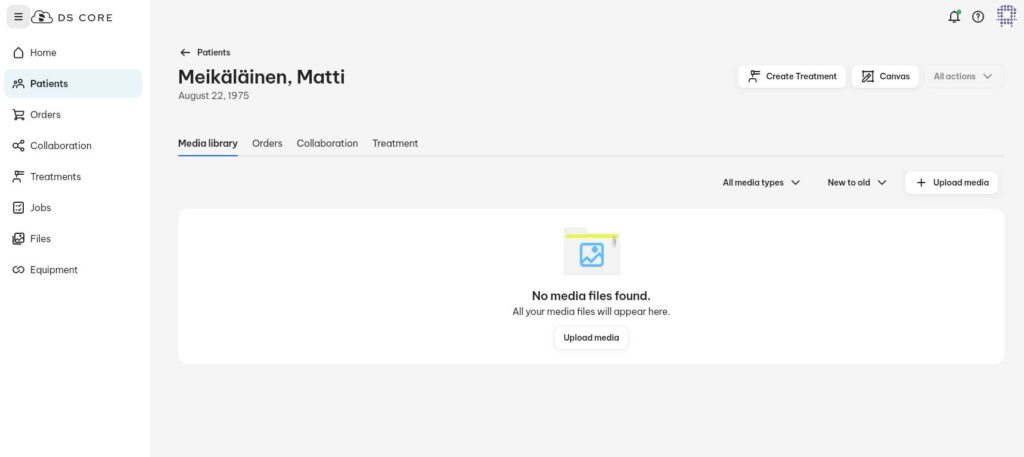Go to Home in the sidebar
1024x457 pixels.
(x=43, y=53)
